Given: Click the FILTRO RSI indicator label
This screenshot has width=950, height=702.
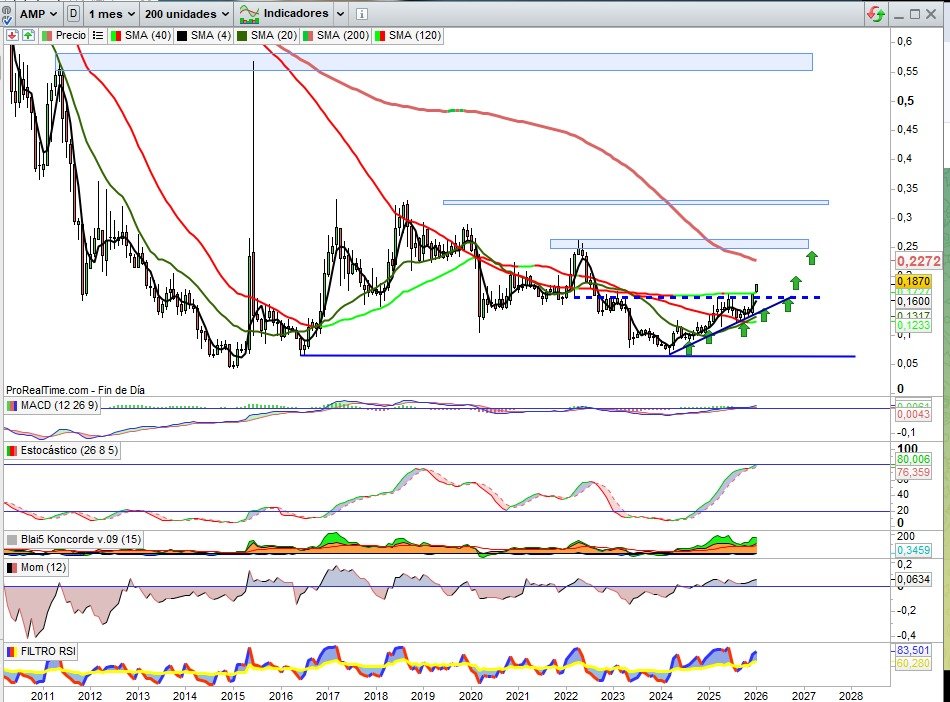Looking at the screenshot, I should [x=48, y=652].
